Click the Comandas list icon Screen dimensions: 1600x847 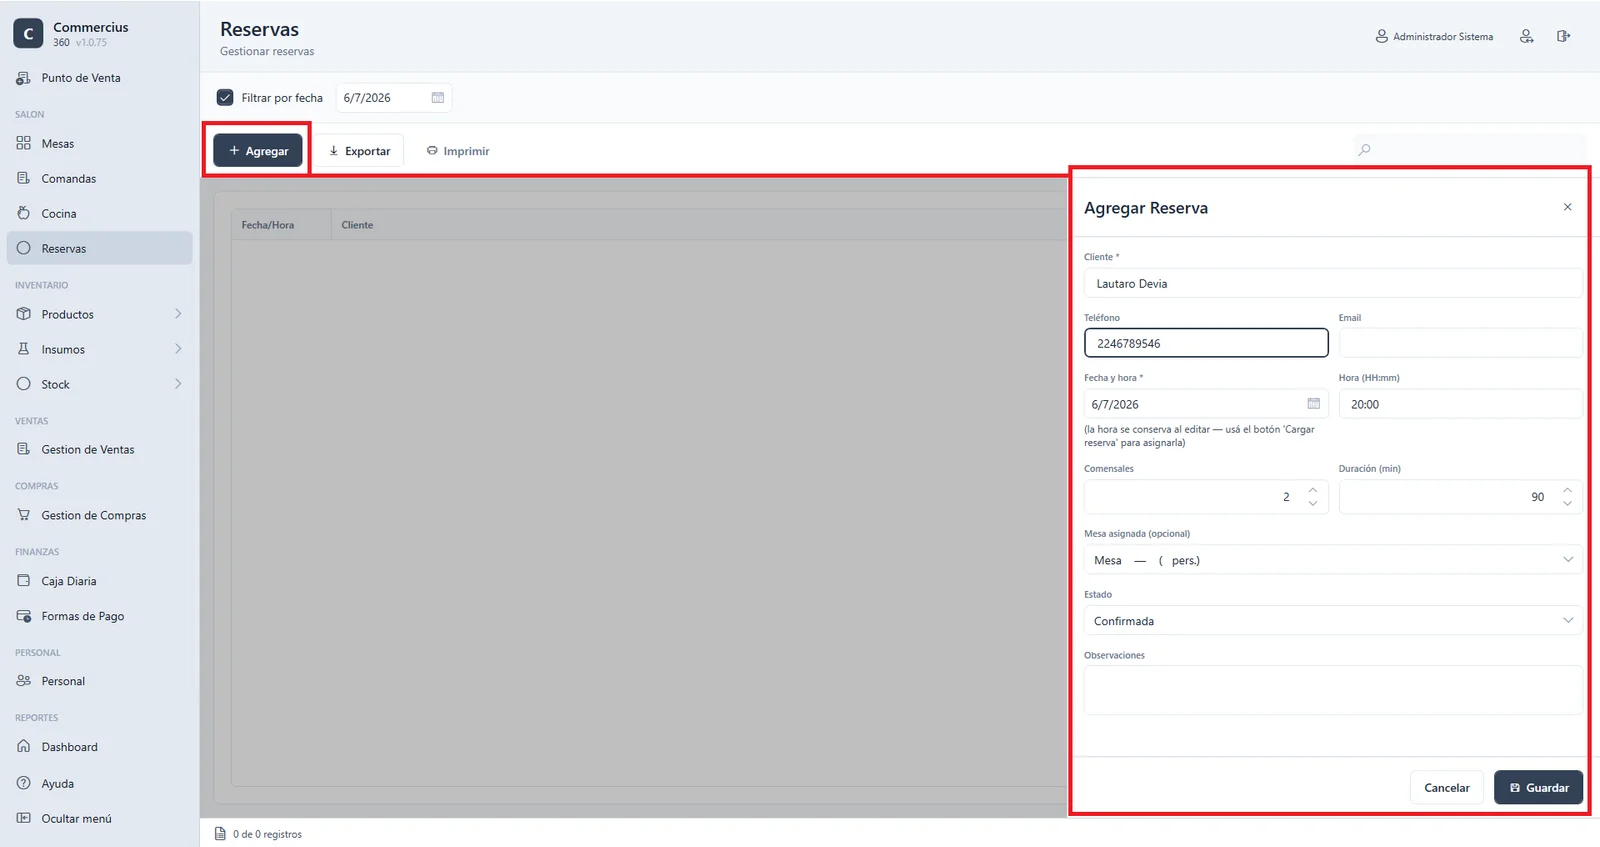(x=24, y=178)
